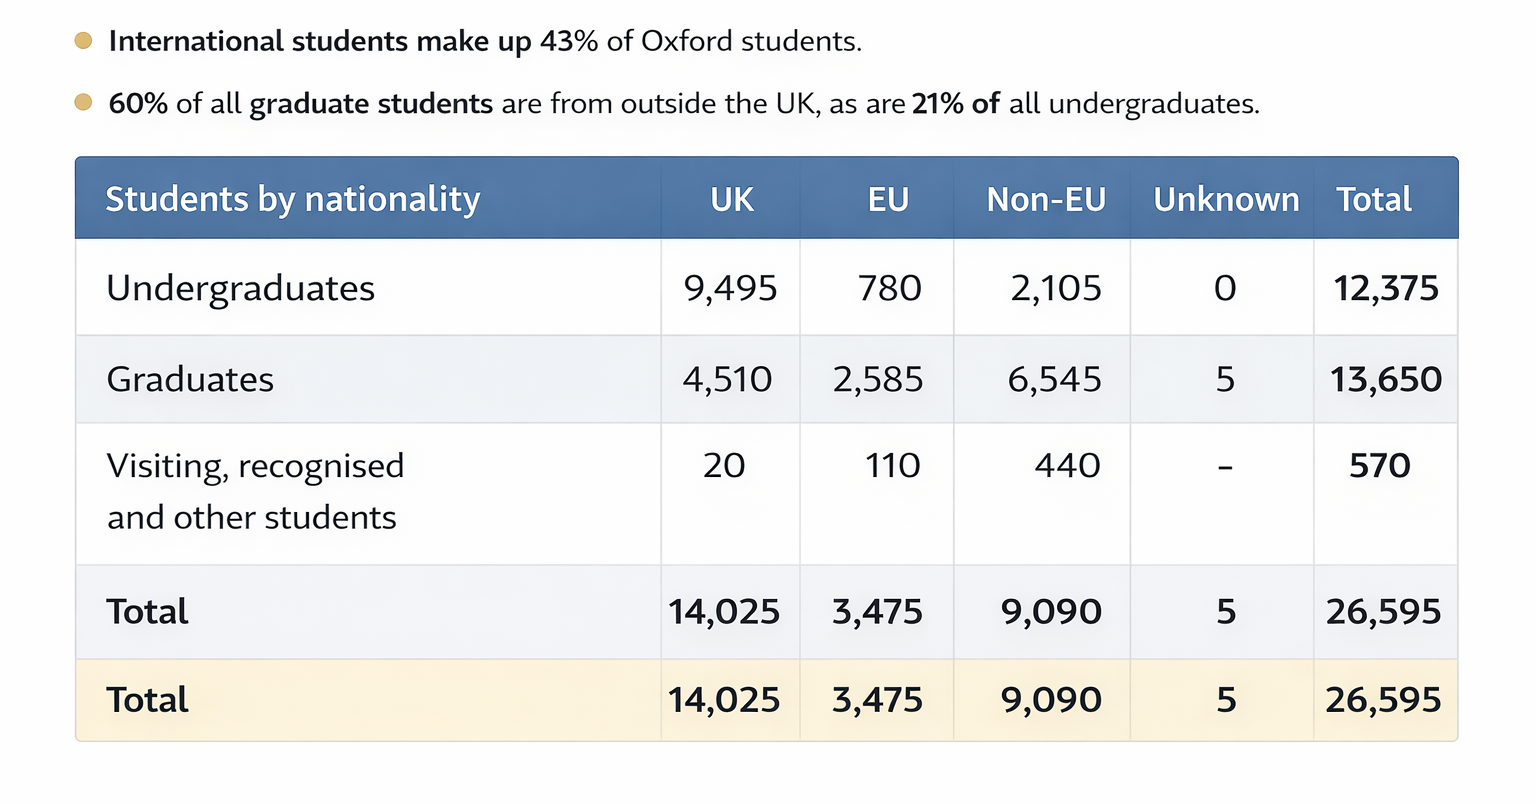Click the "Visiting, recognised and other students" label
Screen dimensions: 1536x804
point(255,491)
